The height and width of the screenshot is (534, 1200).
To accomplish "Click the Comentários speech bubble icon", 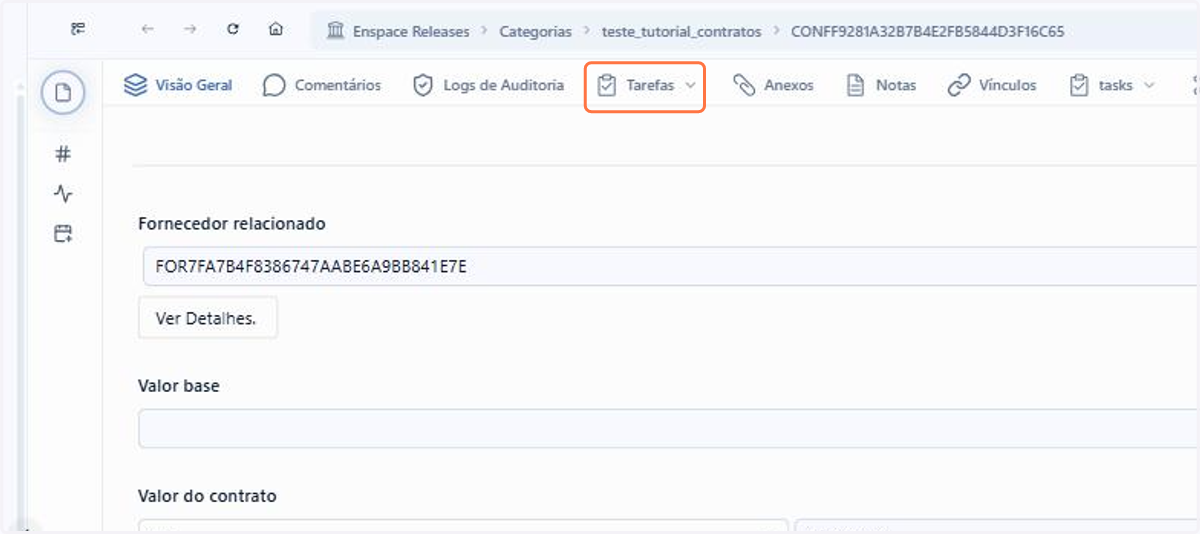I will 274,85.
